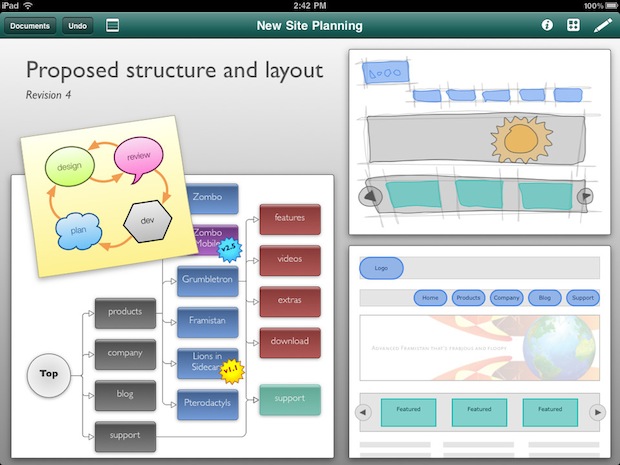Select the blue plan cloud shape
620x465 pixels.
pos(79,231)
